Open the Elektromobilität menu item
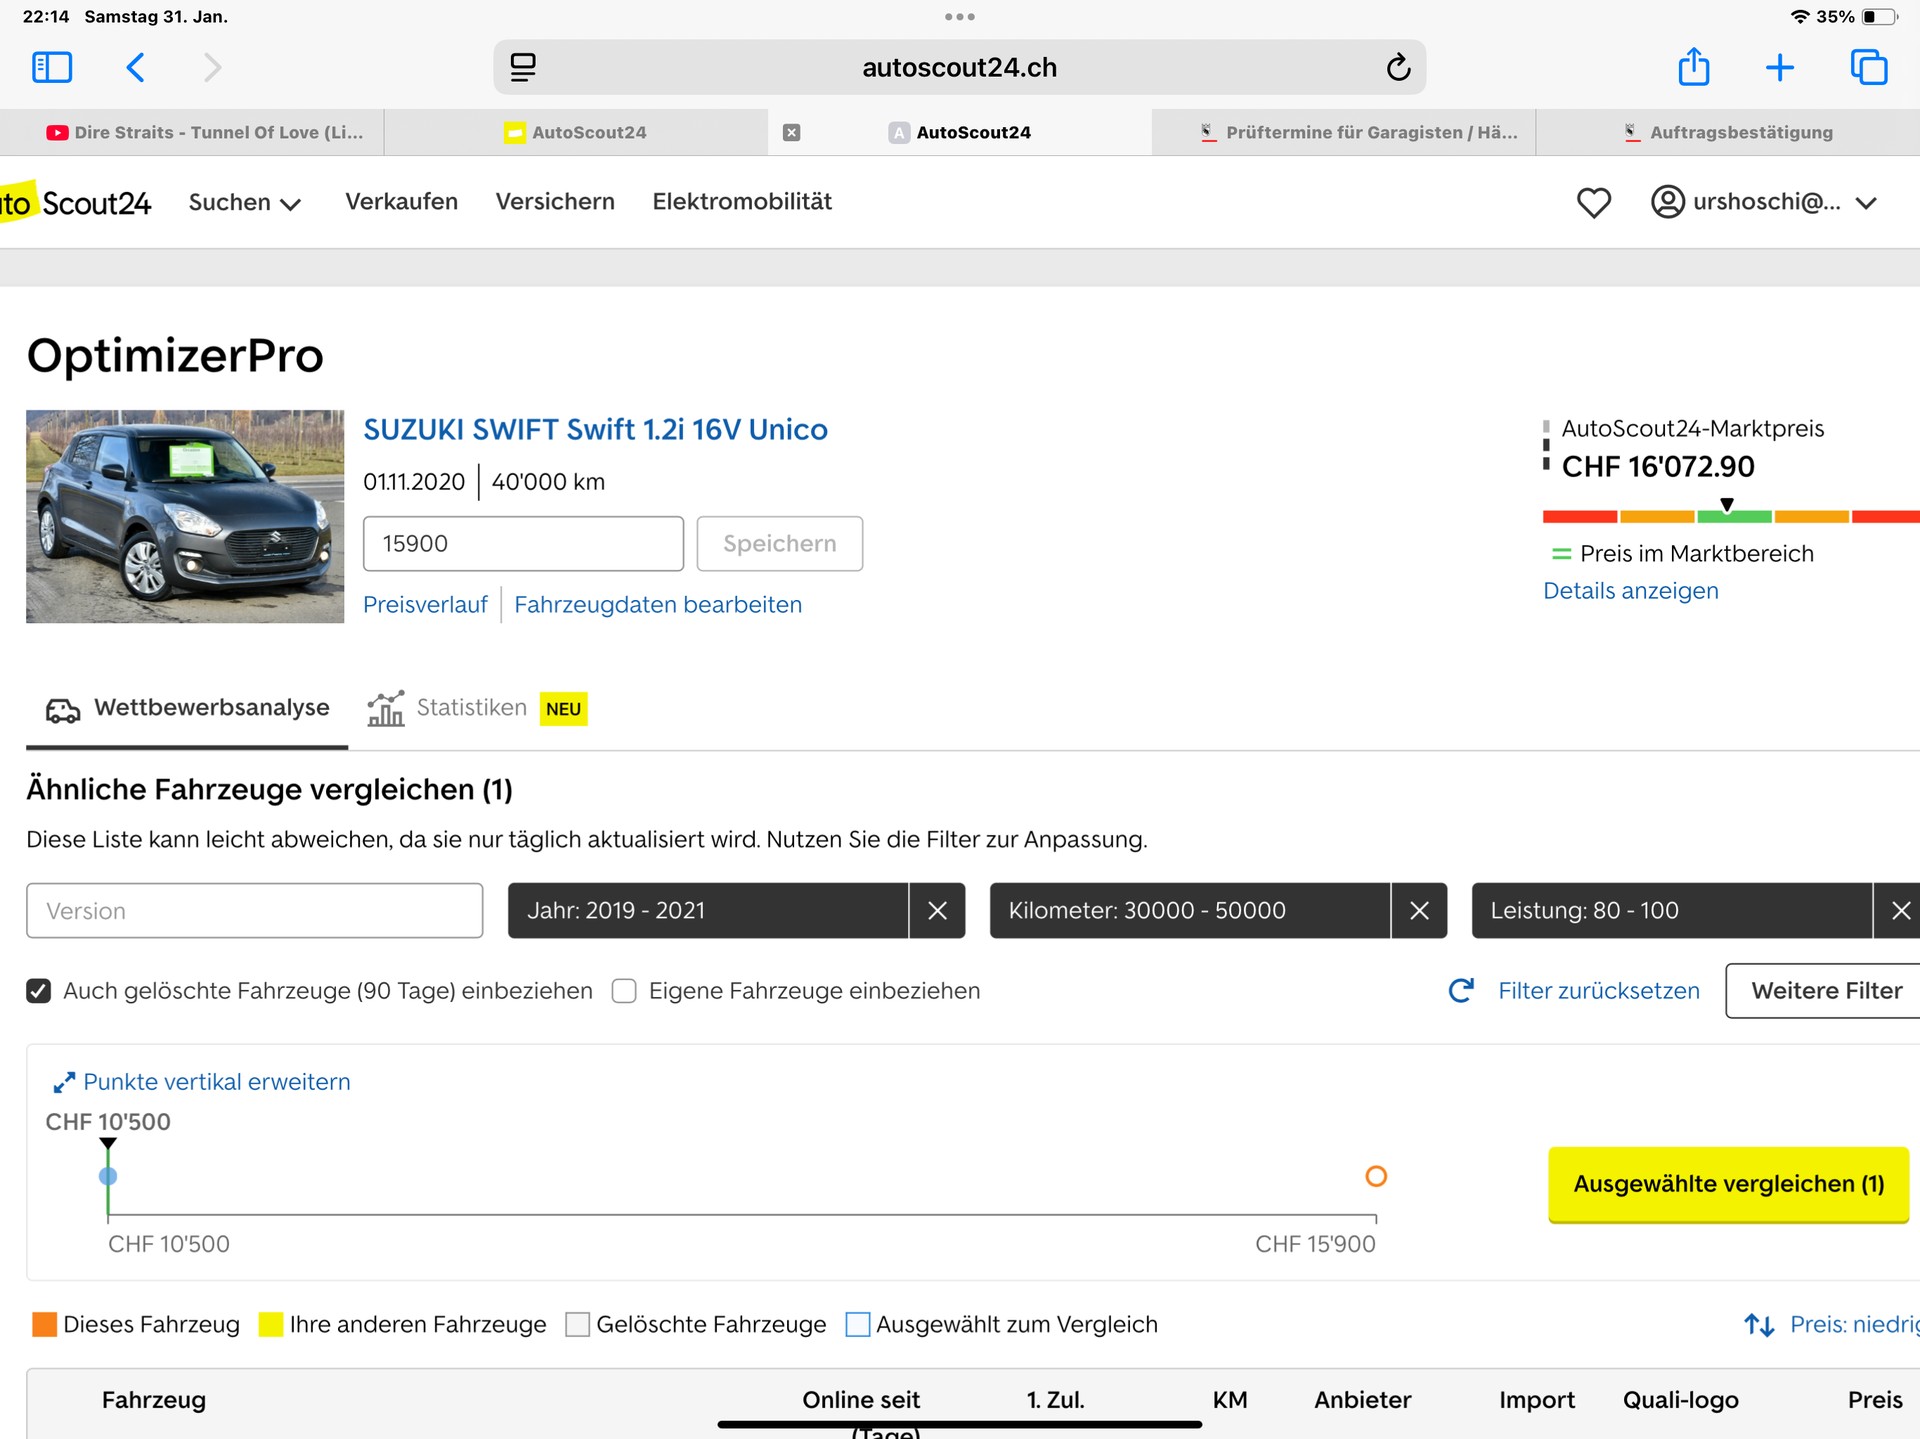Viewport: 1920px width, 1439px height. tap(742, 202)
